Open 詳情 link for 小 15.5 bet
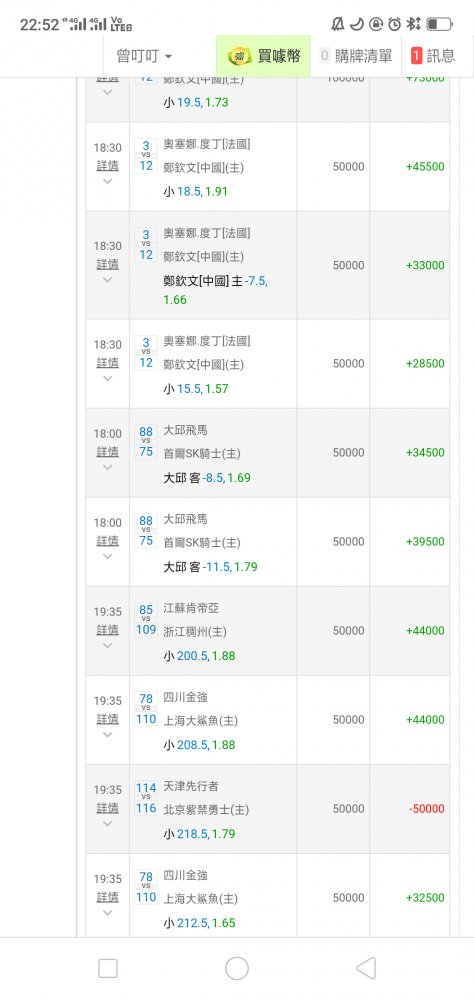This screenshot has height=1000, width=474. point(107,362)
